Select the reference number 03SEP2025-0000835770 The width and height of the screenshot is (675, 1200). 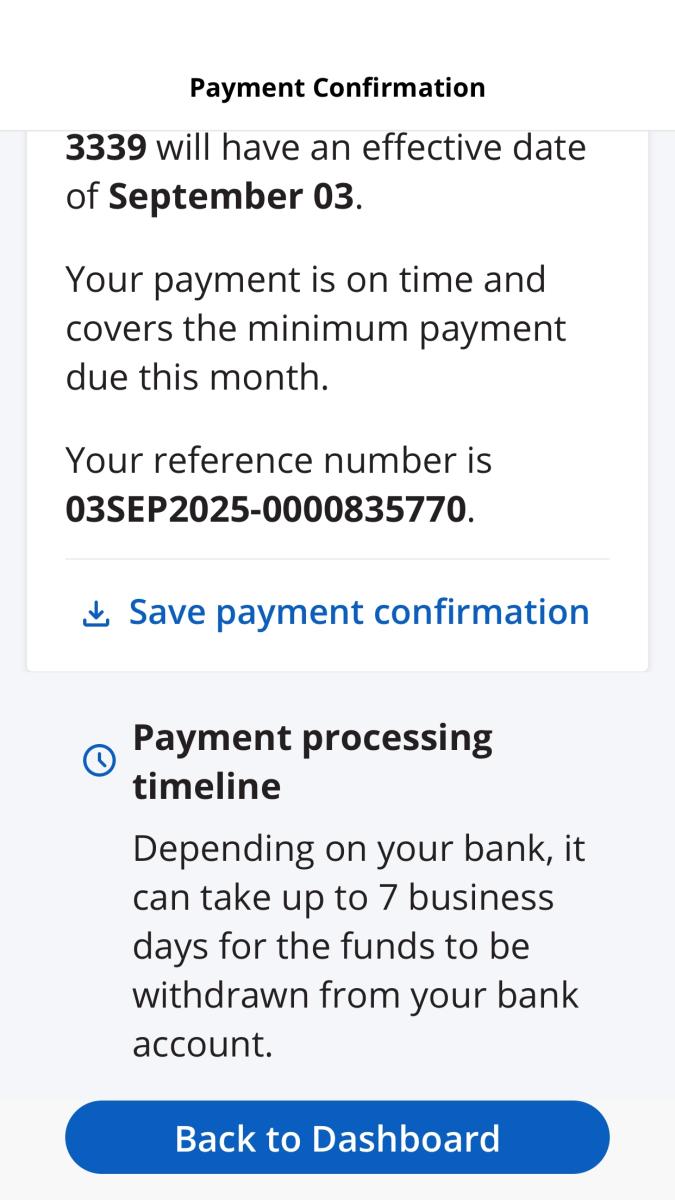[x=265, y=509]
